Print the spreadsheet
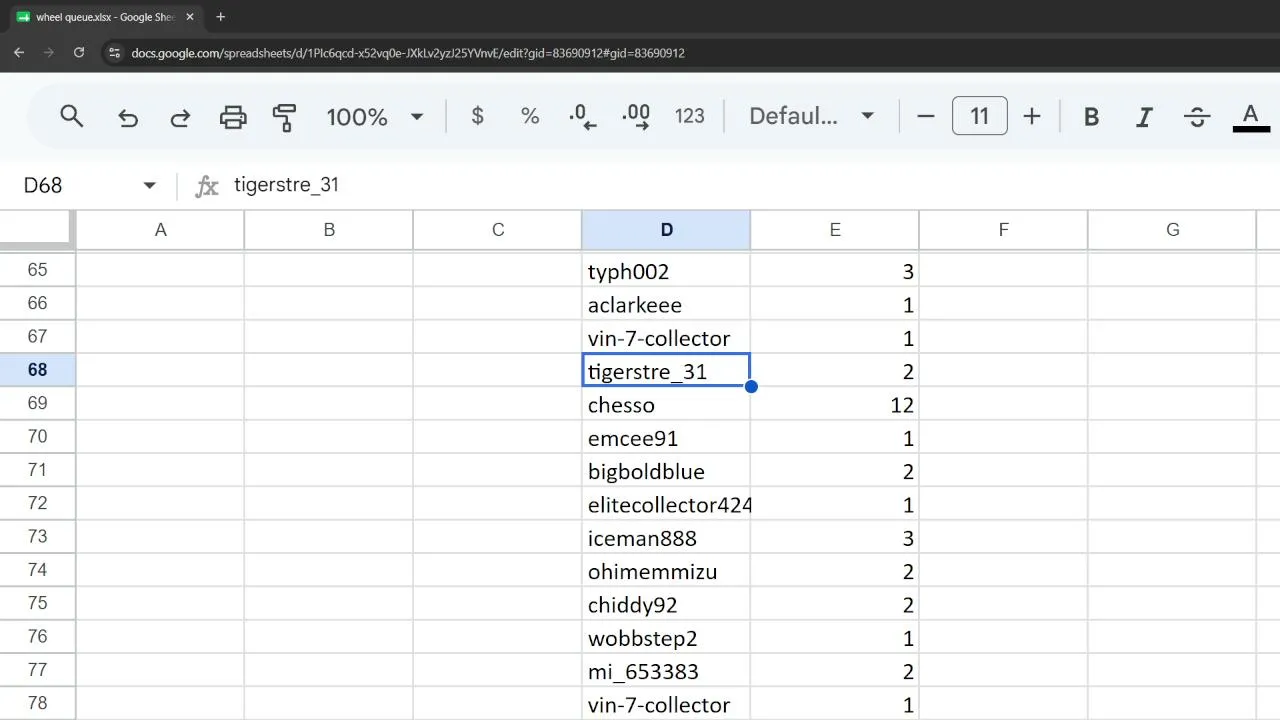This screenshot has height=720, width=1280. pos(233,116)
